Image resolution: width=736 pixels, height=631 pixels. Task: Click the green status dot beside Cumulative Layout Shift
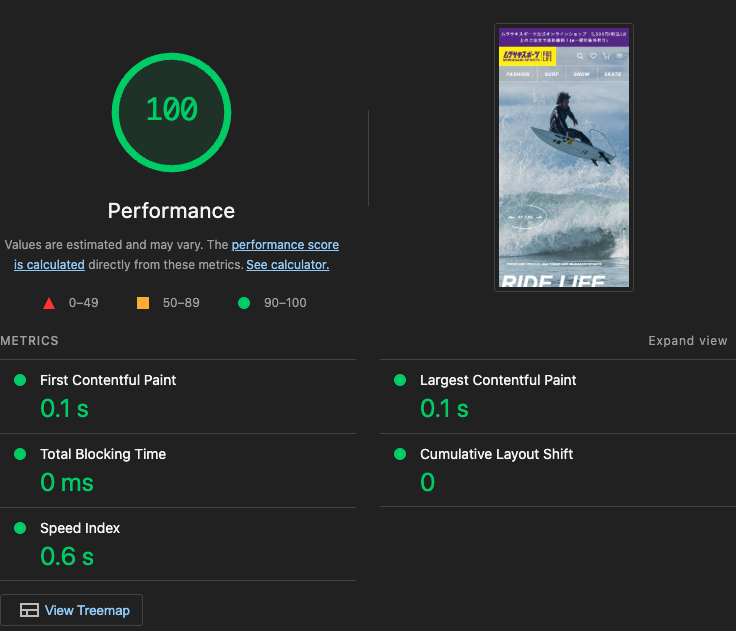(400, 454)
